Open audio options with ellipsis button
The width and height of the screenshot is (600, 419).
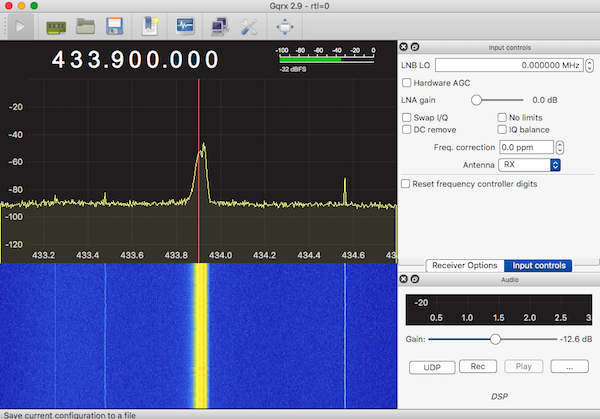tap(569, 366)
